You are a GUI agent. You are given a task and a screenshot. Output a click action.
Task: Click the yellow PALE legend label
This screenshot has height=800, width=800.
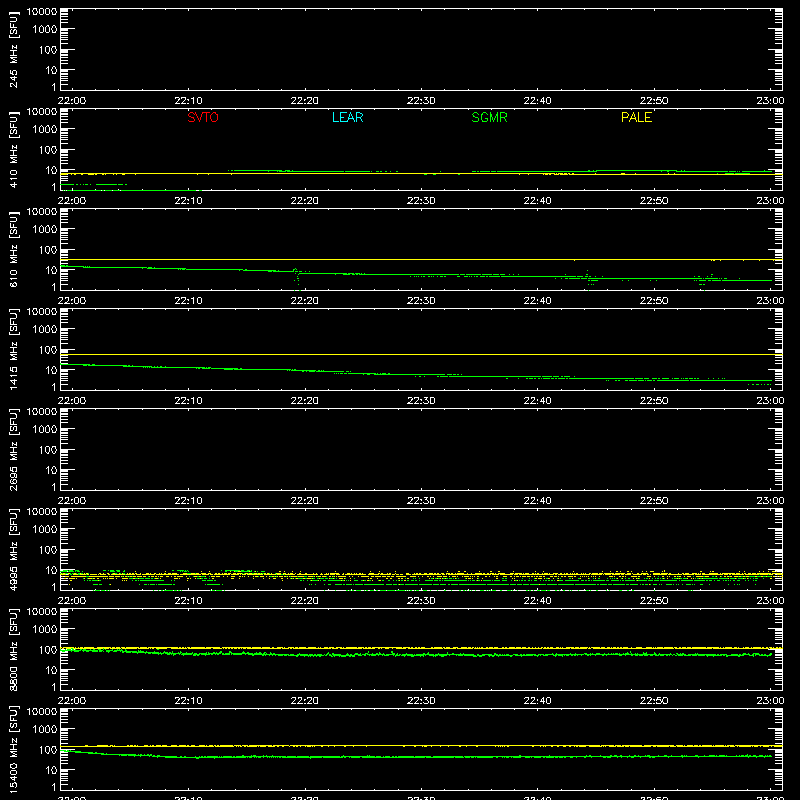[x=636, y=117]
